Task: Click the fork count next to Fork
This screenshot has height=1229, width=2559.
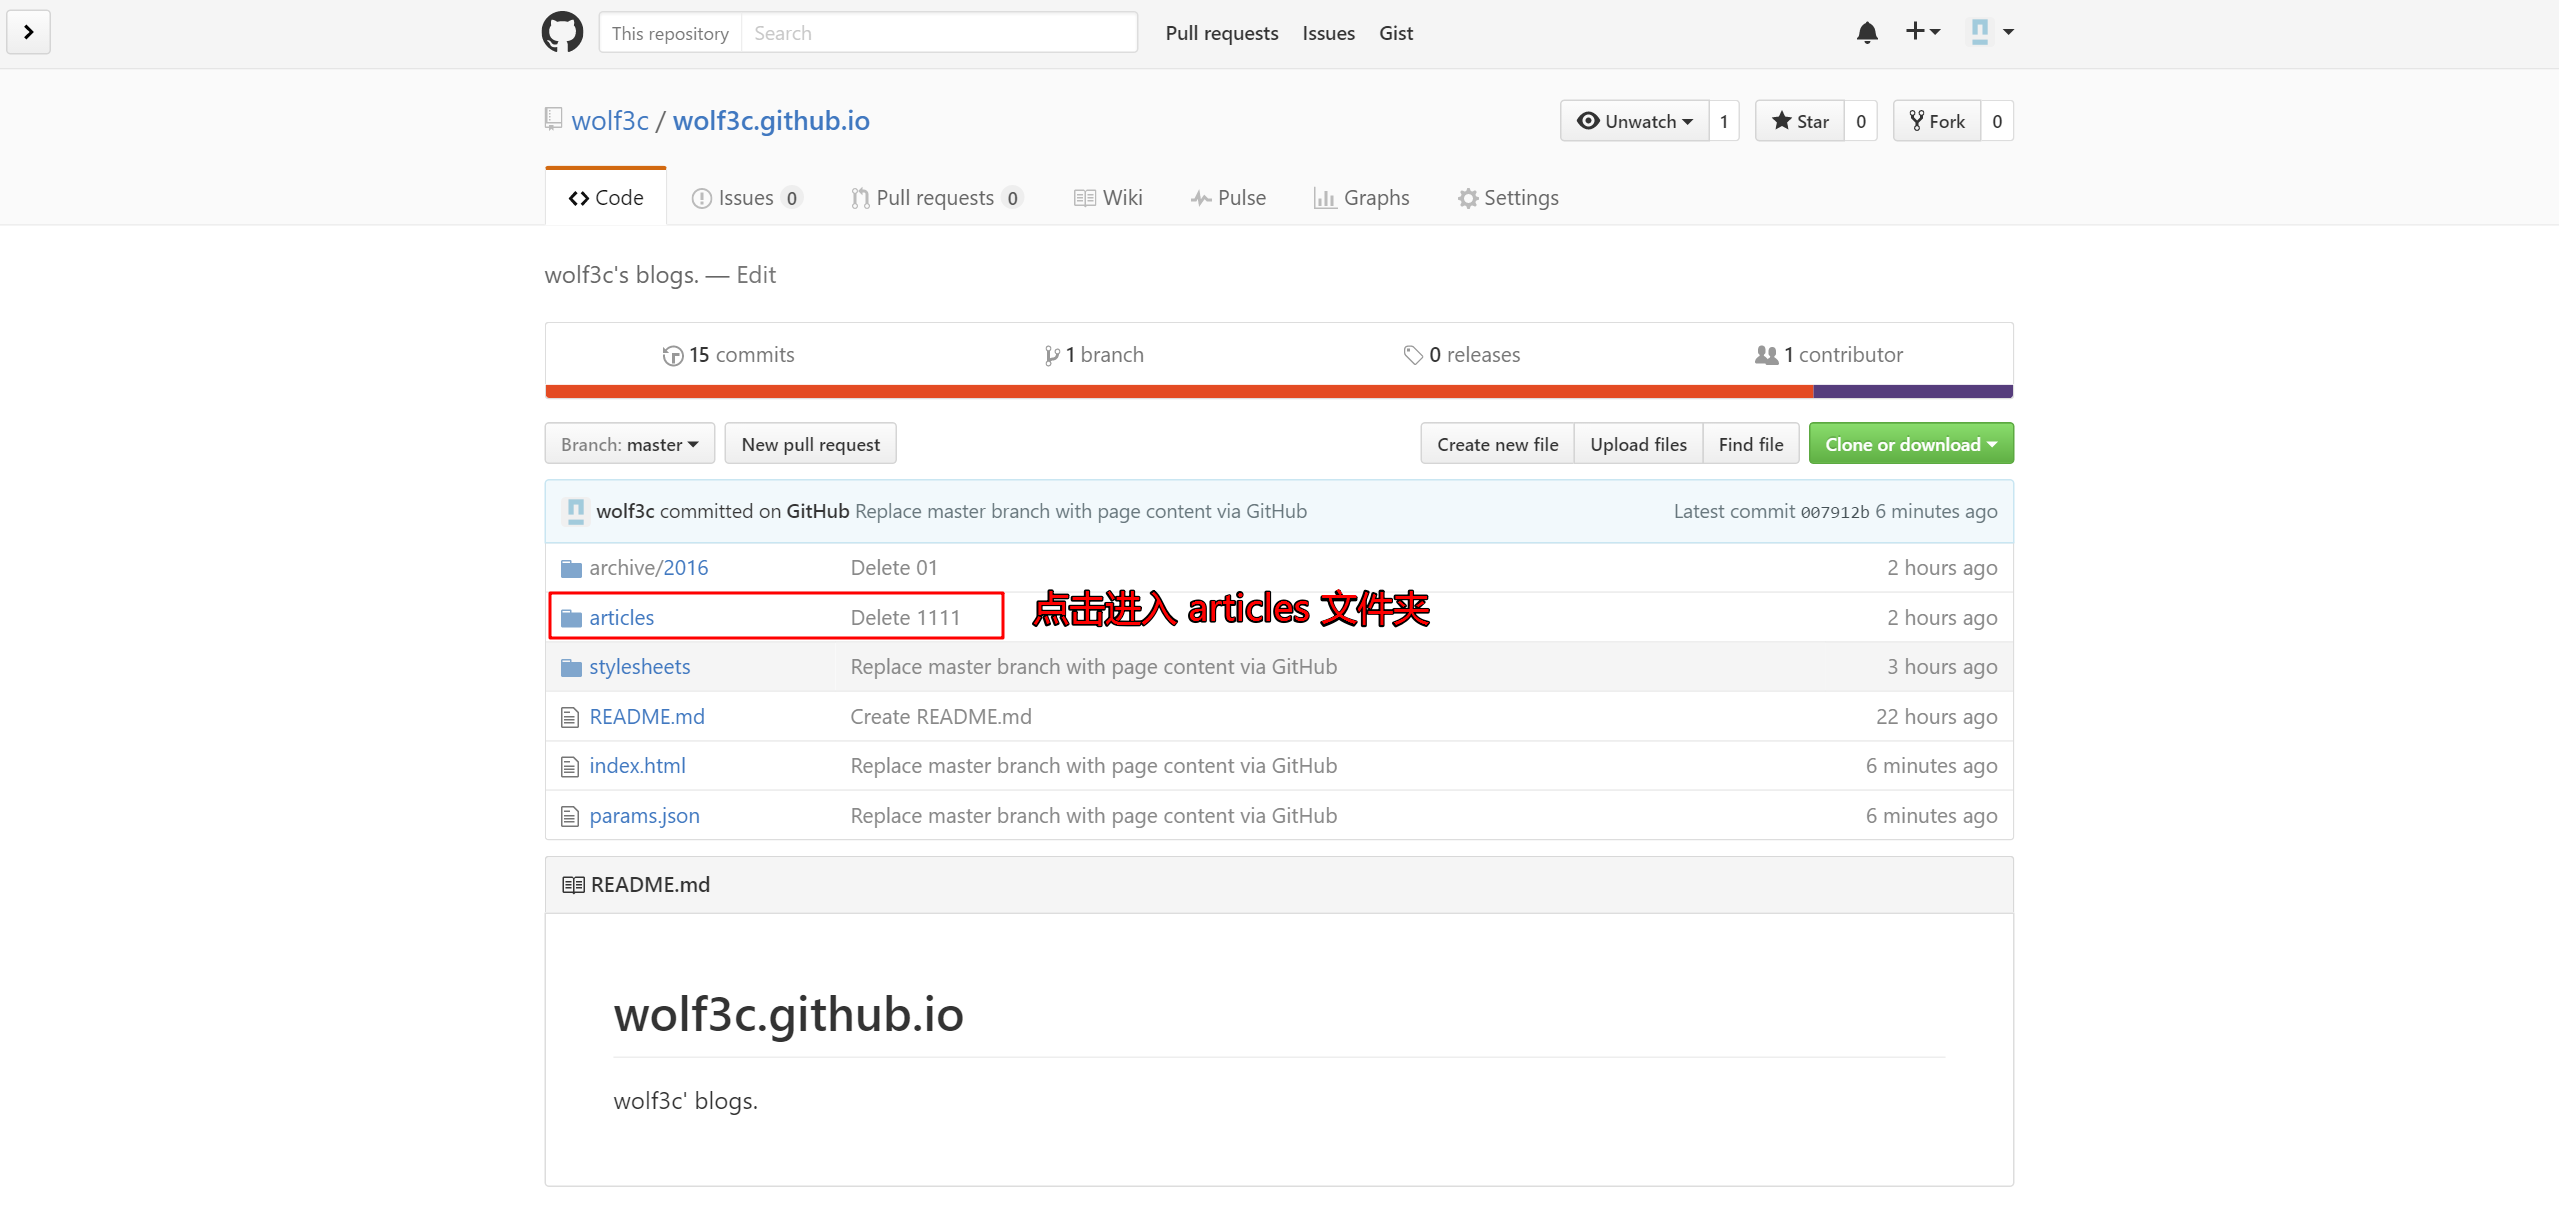Action: 1997,121
